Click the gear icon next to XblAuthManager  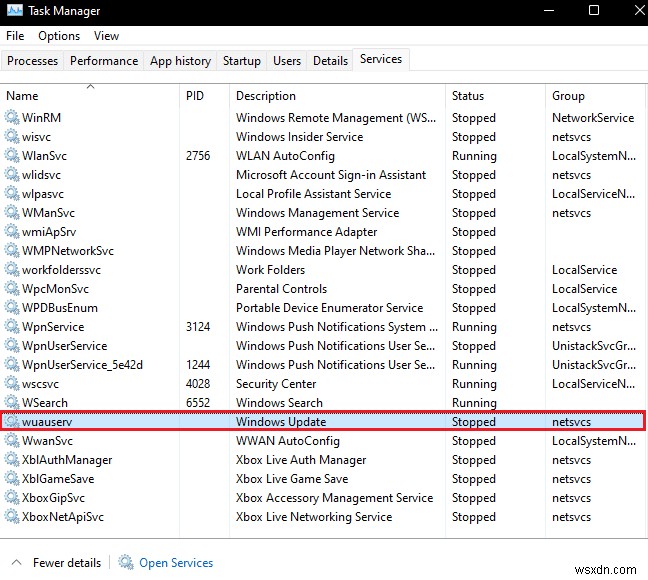(x=12, y=460)
